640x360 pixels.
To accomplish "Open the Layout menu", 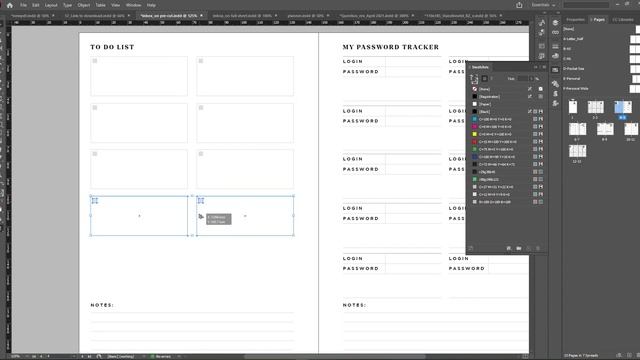I will 51,5.
